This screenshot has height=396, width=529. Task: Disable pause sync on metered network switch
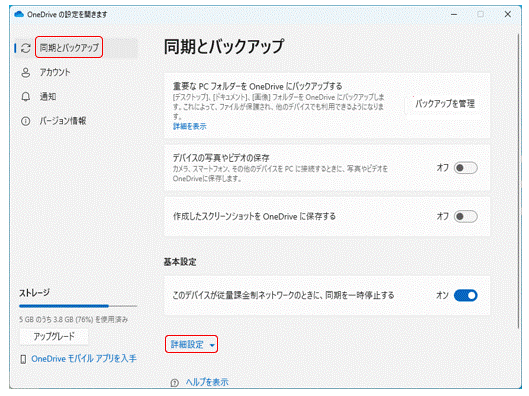[466, 295]
